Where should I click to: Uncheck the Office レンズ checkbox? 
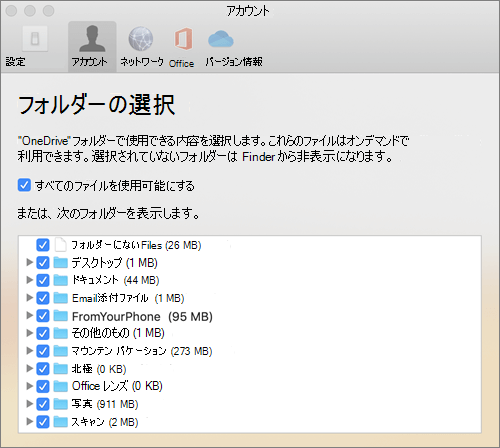43,386
